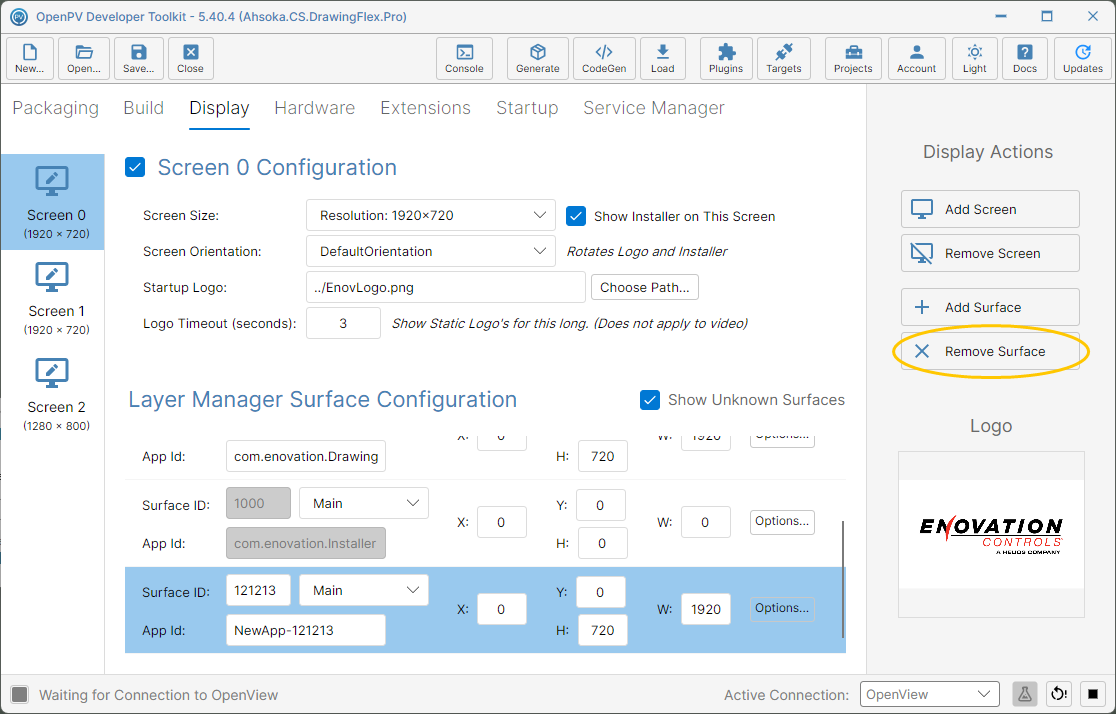Switch to the Packaging tab

tap(56, 108)
